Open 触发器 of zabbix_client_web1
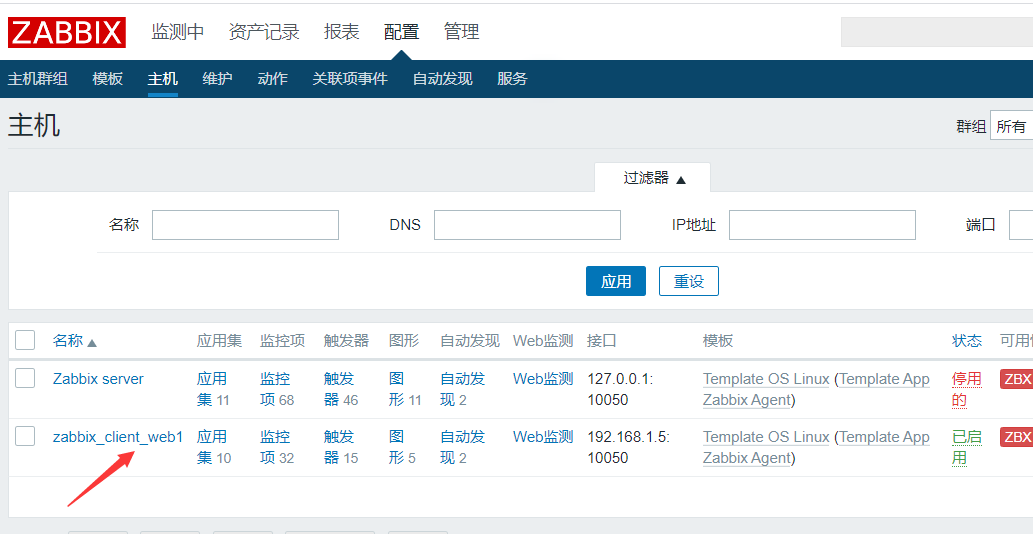The height and width of the screenshot is (534, 1033). (341, 447)
